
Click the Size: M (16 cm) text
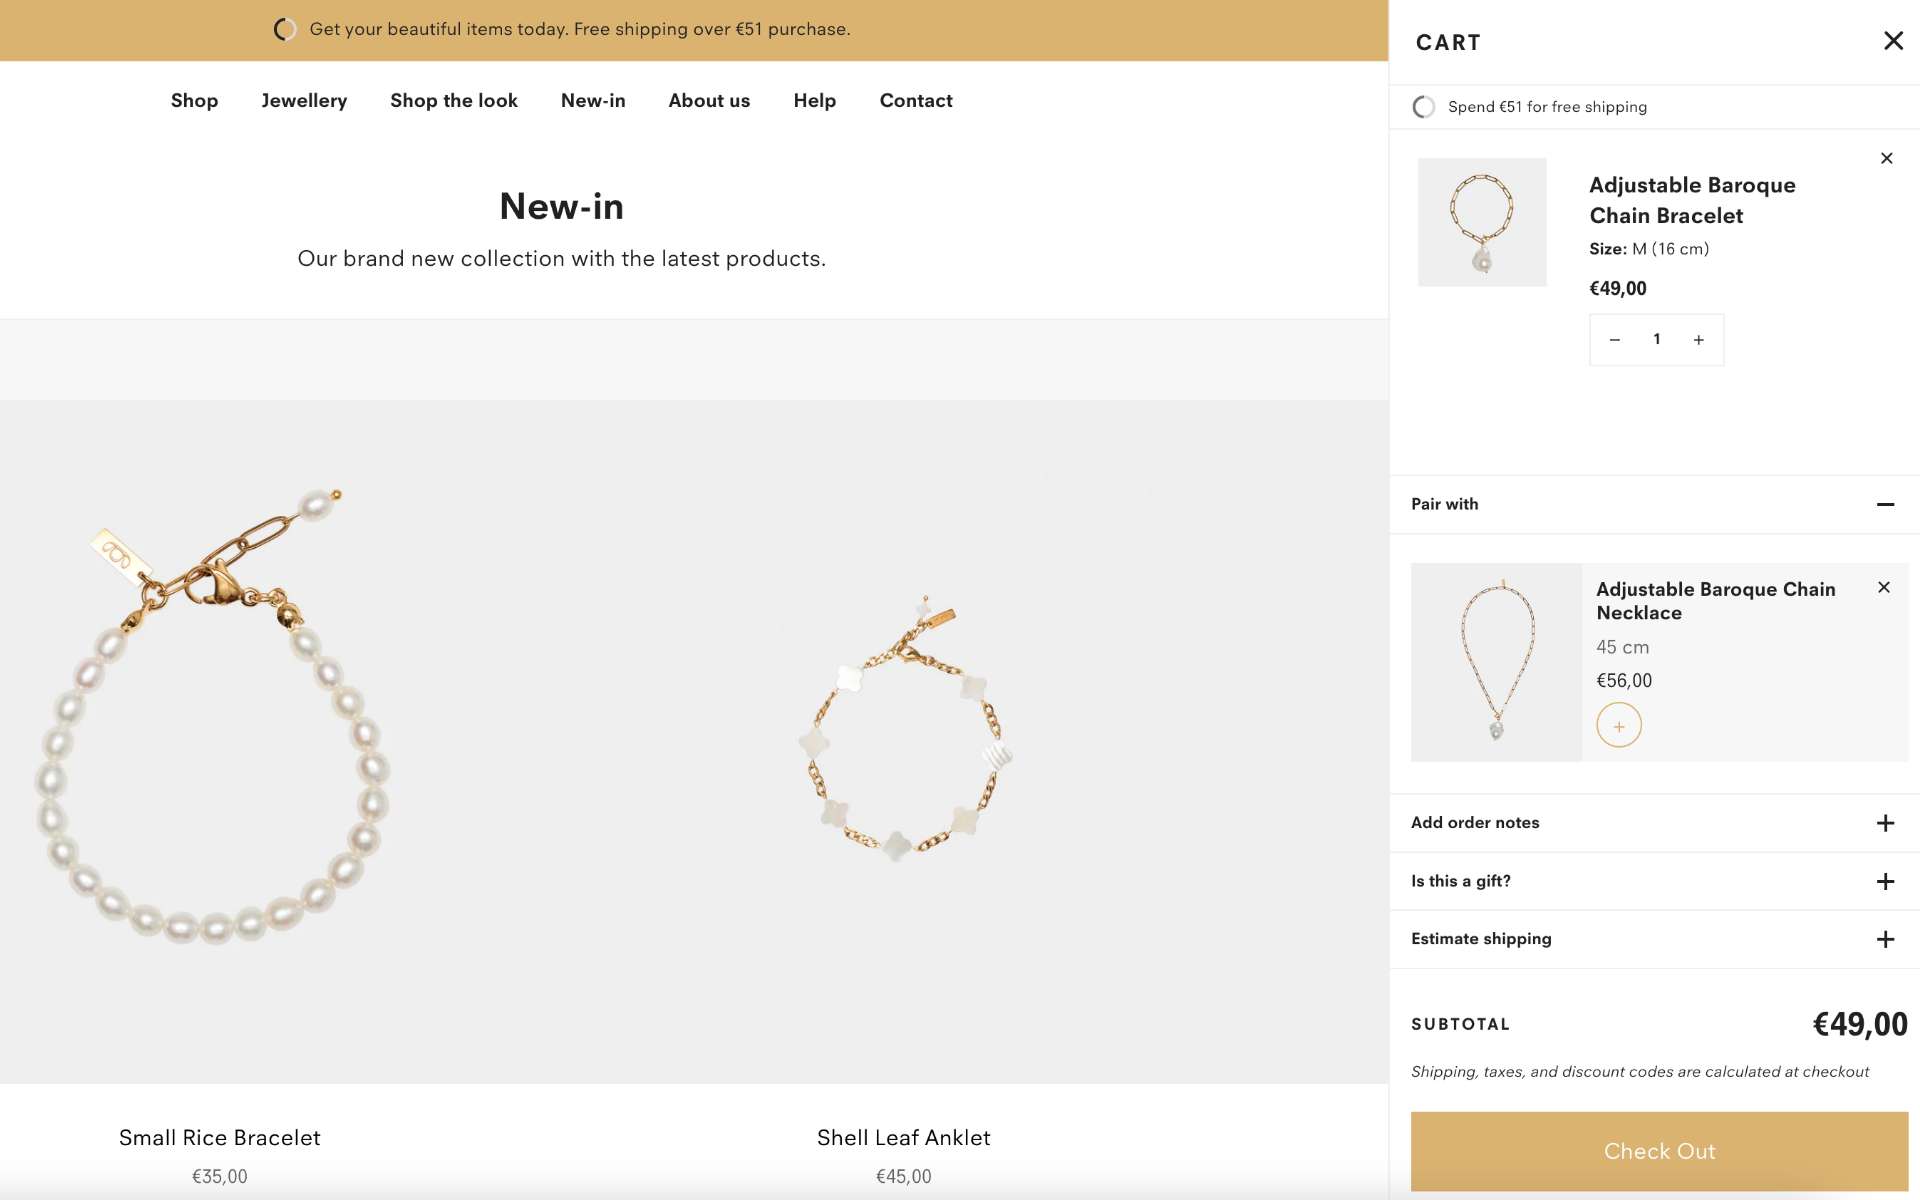click(1649, 249)
